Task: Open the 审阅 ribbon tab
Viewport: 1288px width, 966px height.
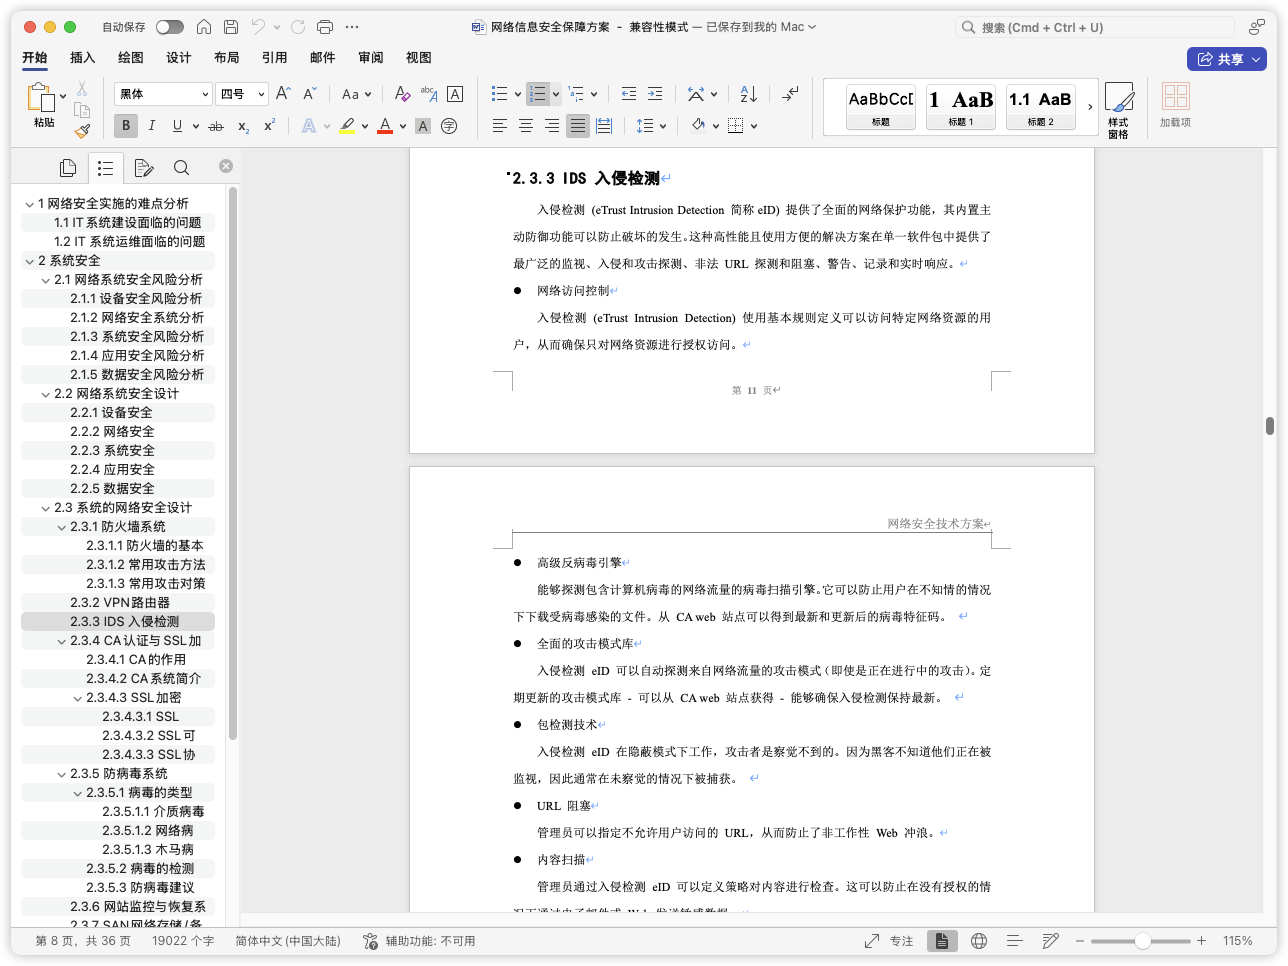Action: point(371,58)
